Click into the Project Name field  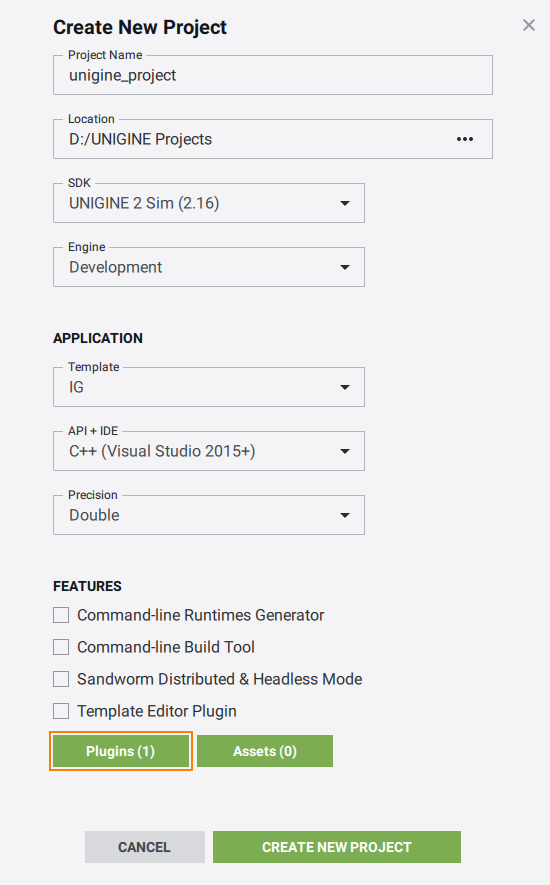click(273, 75)
